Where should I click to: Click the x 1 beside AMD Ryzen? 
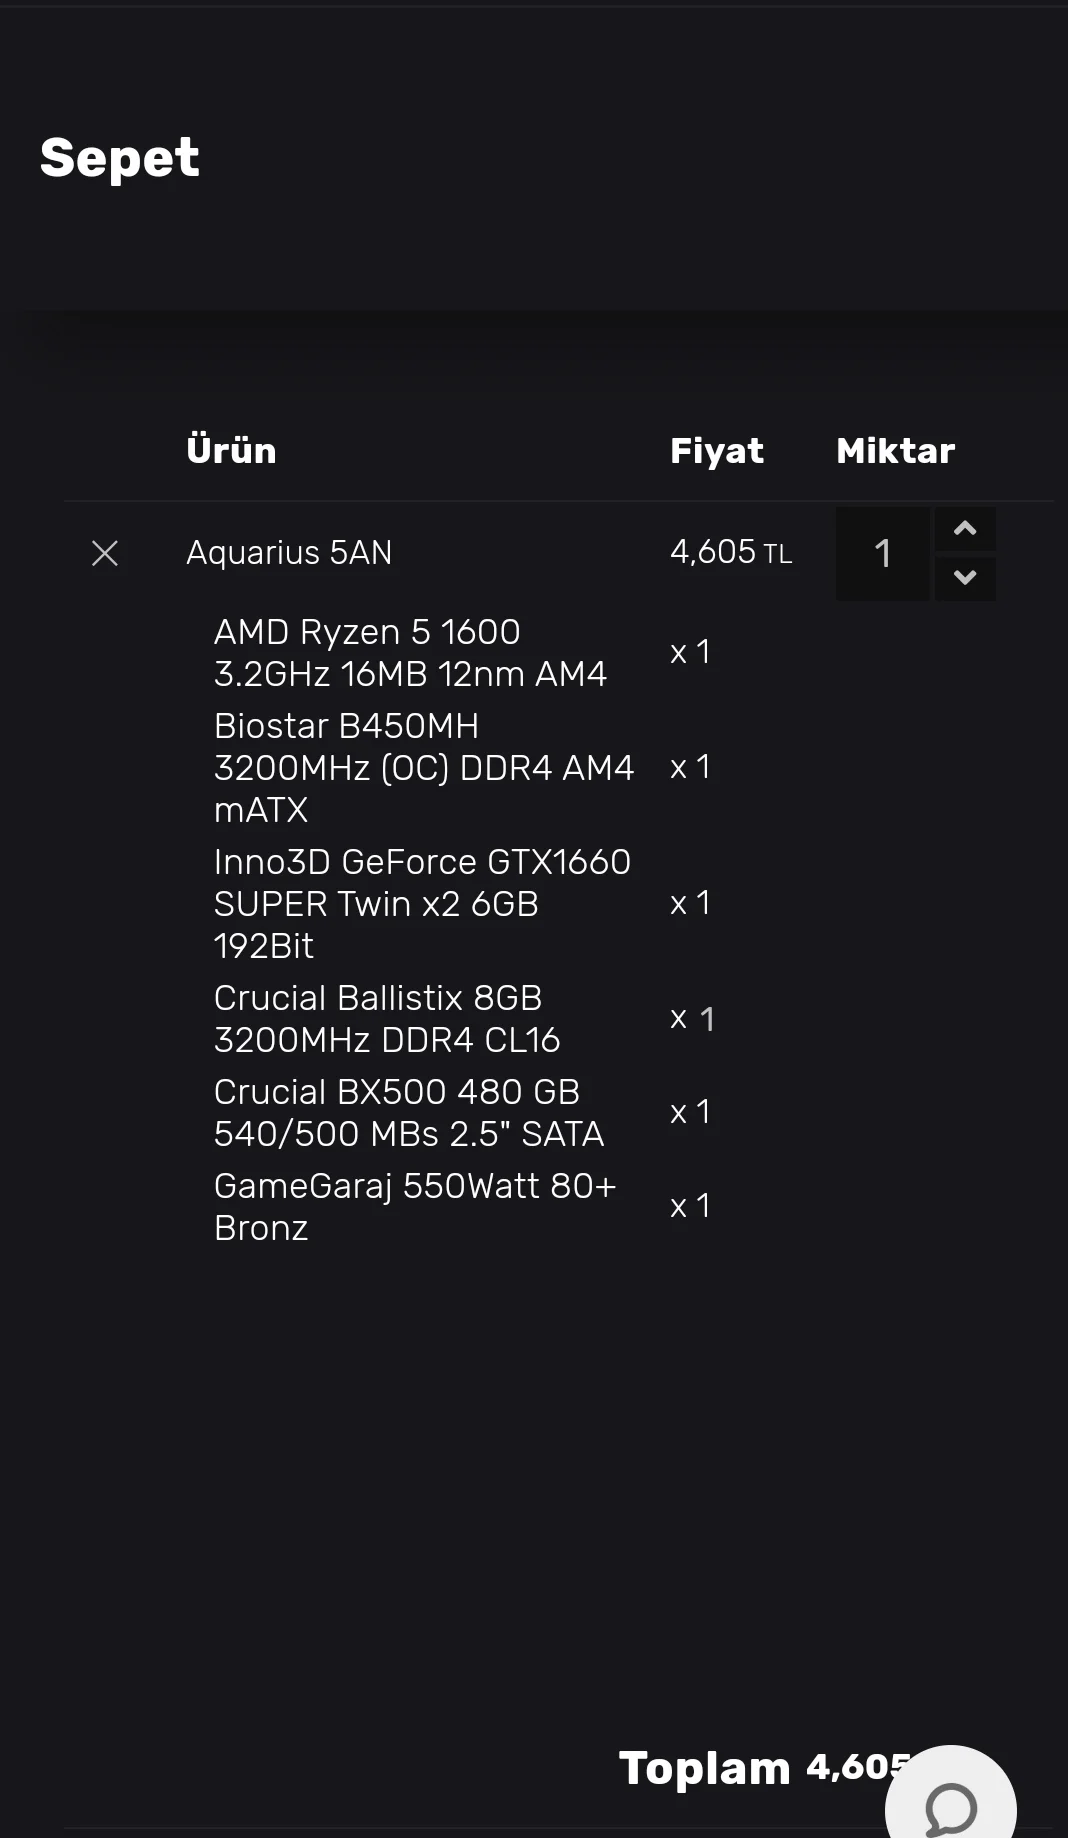(690, 653)
